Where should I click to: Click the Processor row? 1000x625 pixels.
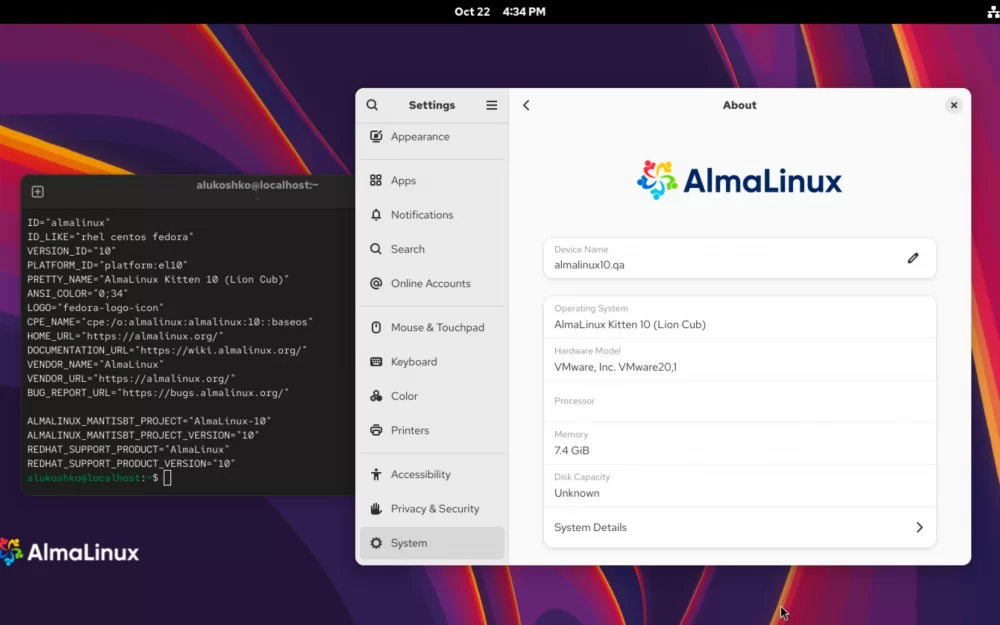coord(739,401)
